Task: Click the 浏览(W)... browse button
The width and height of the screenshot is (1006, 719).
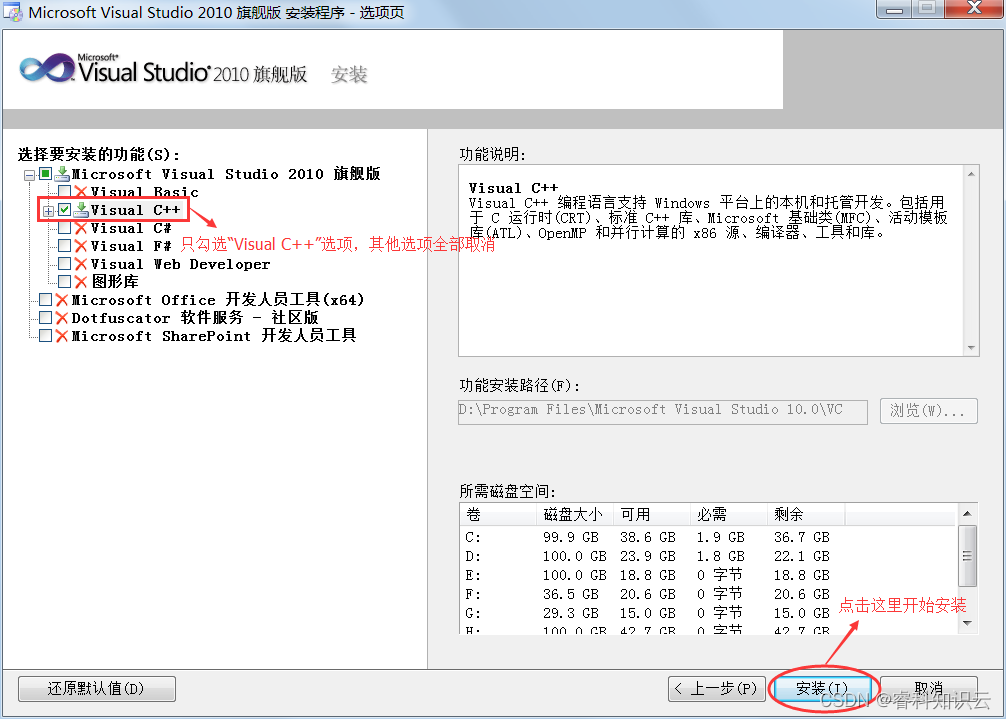Action: pos(929,411)
